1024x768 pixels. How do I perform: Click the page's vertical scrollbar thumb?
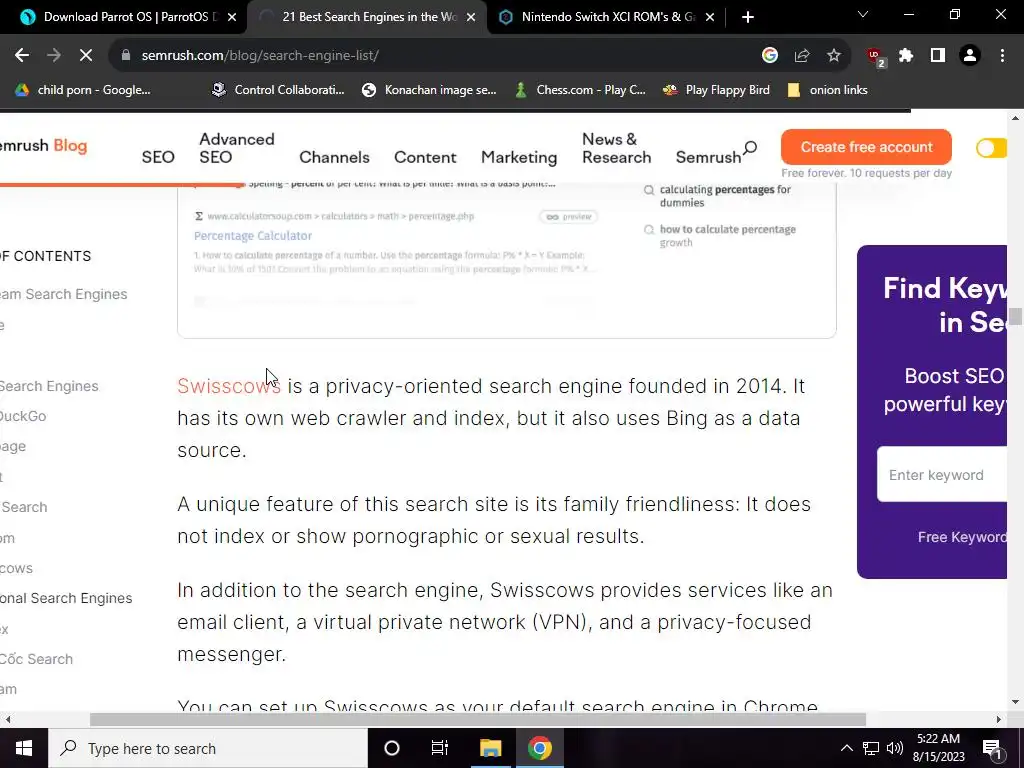coord(1015,316)
